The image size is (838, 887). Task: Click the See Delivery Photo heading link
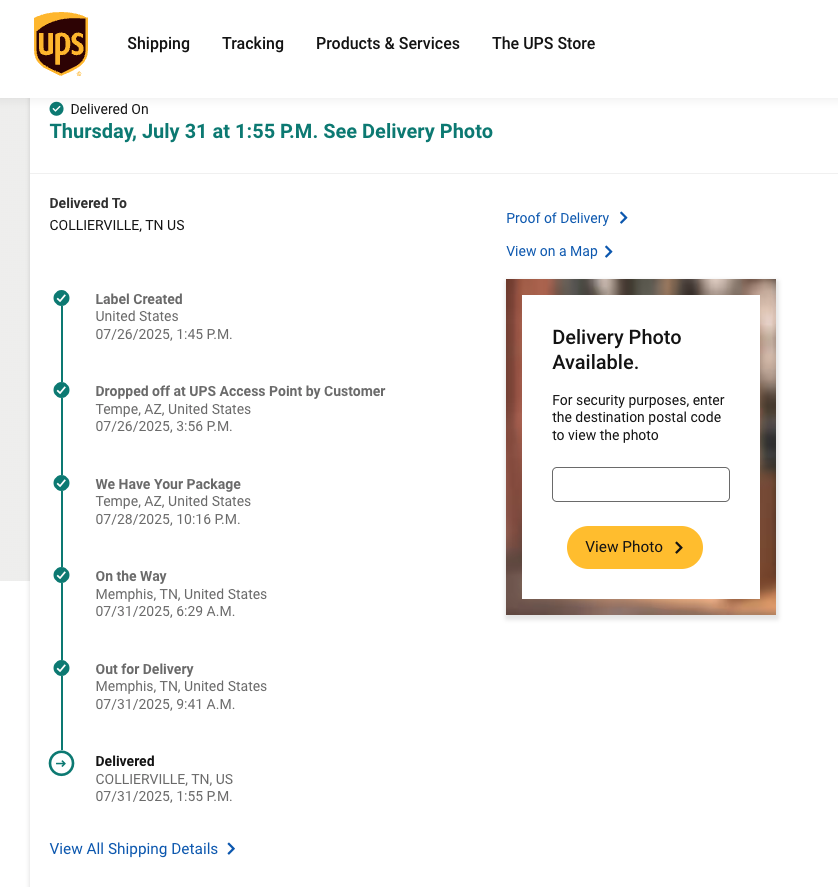[x=408, y=132]
